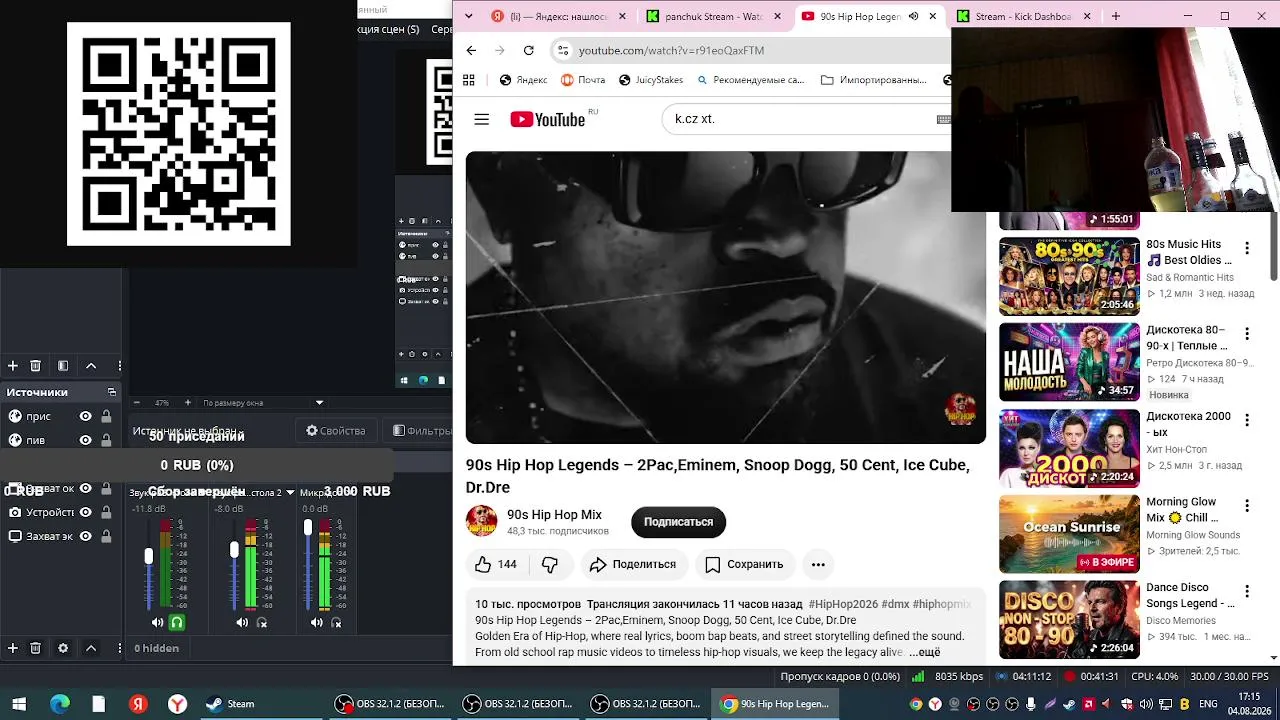Mute the Микрофон mixer channel
Image resolution: width=1280 pixels, height=720 pixels.
[316, 622]
